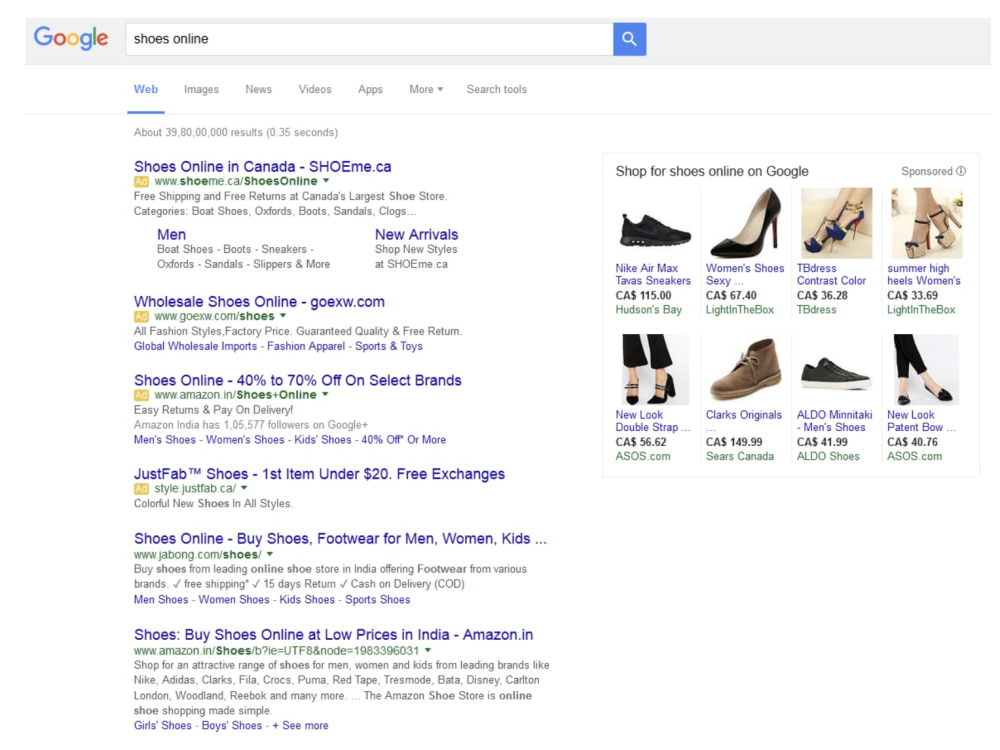Click "Girls' Shoes" link
The width and height of the screenshot is (1000, 750).
point(163,726)
